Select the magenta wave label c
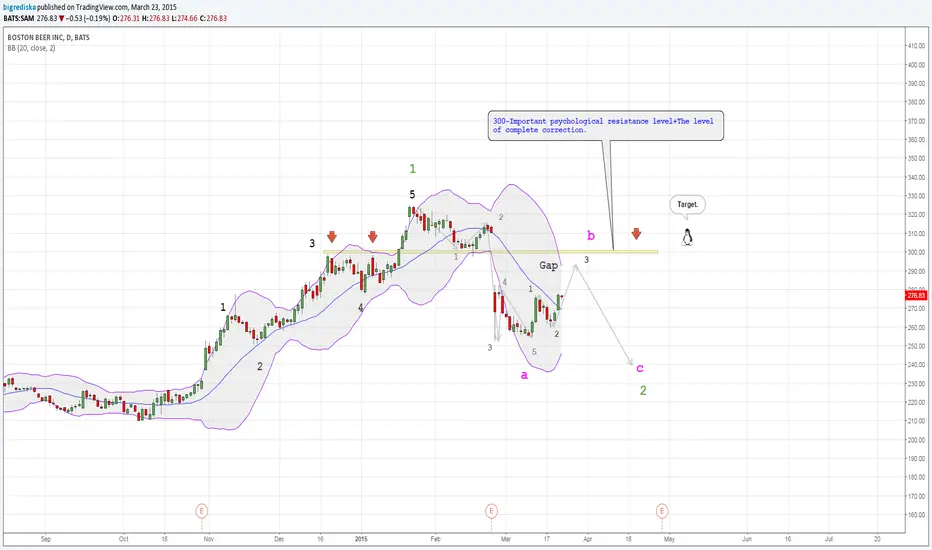The height and width of the screenshot is (550, 932). coord(640,368)
